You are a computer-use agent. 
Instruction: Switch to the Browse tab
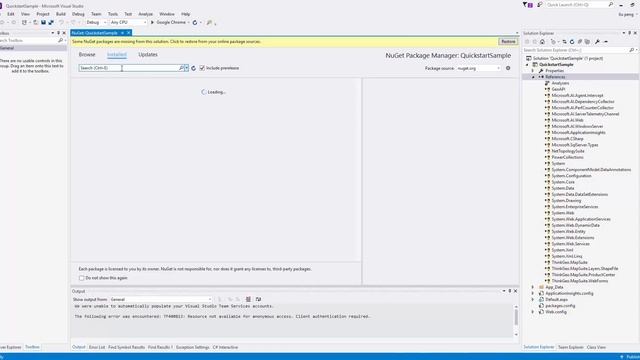(x=87, y=54)
